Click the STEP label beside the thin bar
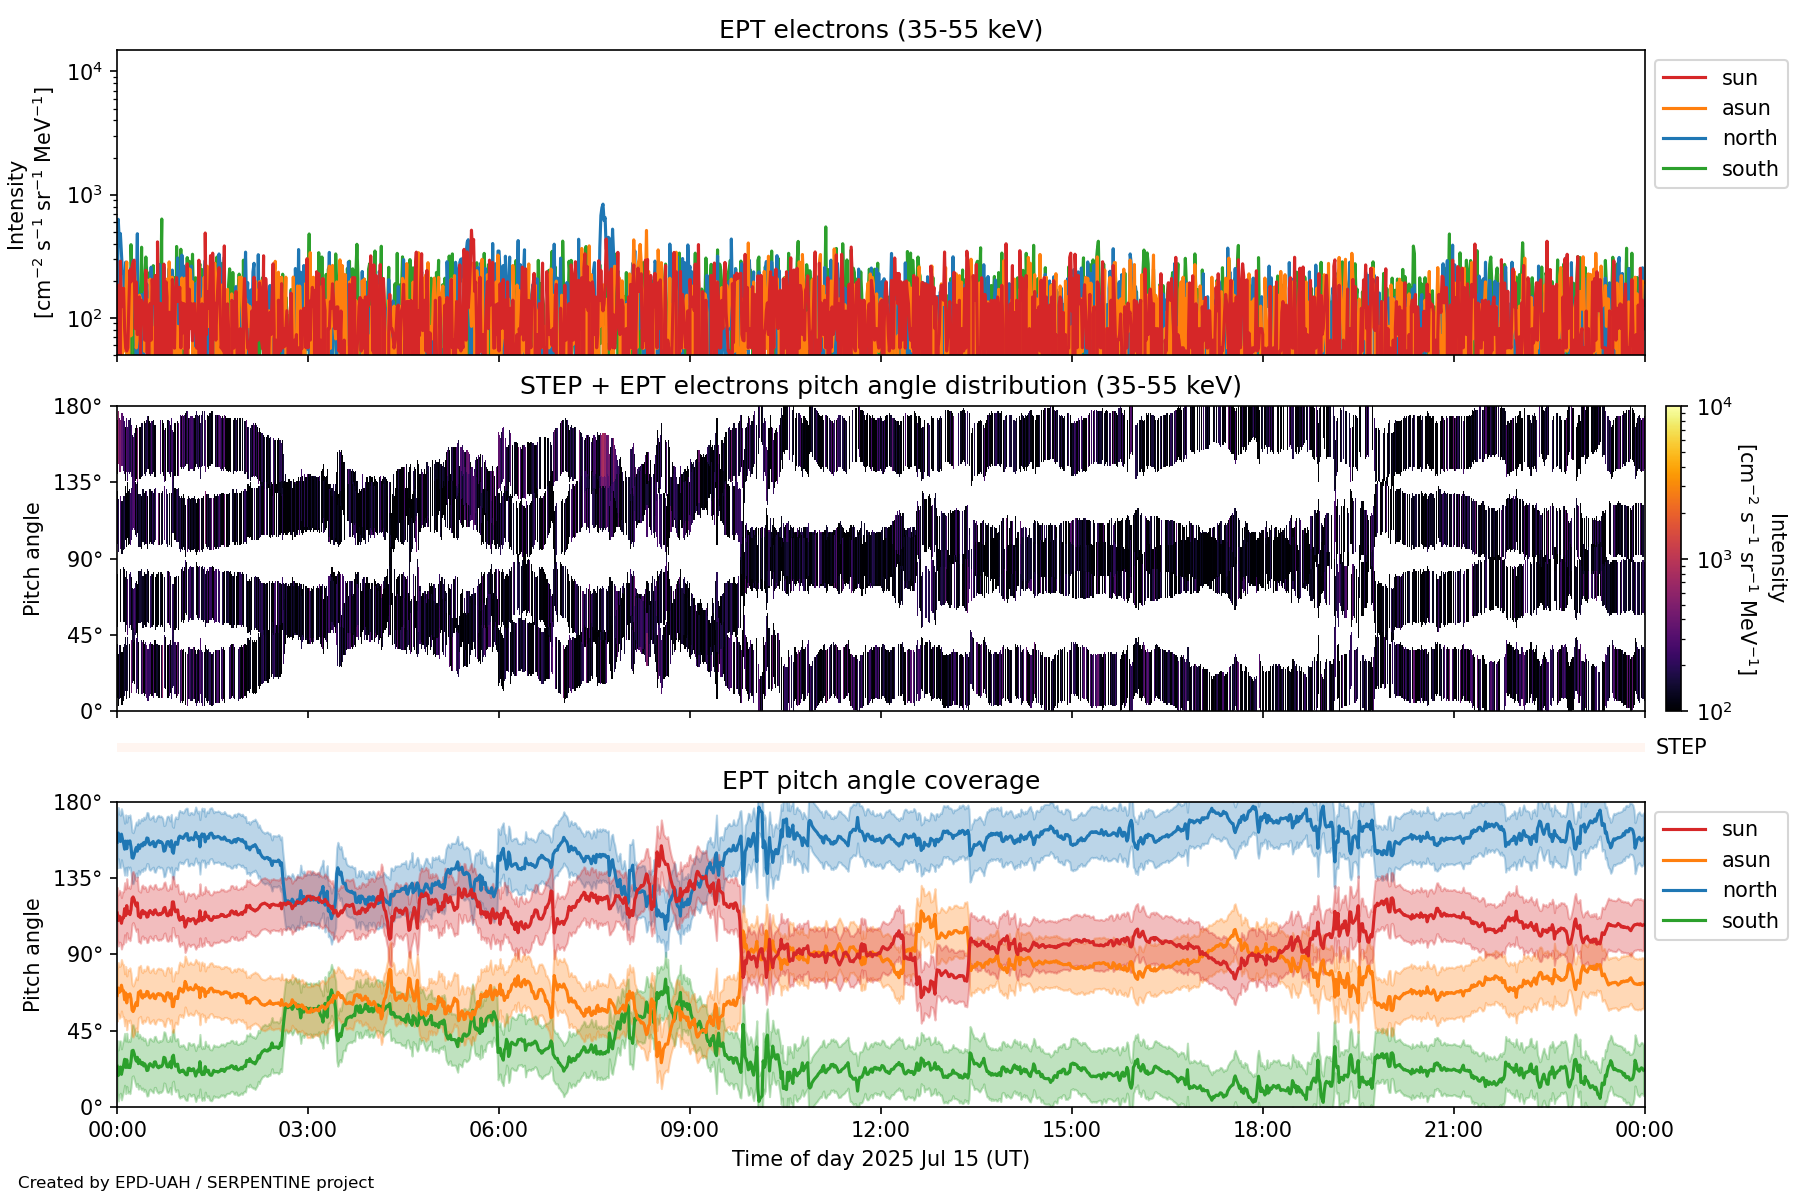The width and height of the screenshot is (1800, 1200). (1680, 747)
